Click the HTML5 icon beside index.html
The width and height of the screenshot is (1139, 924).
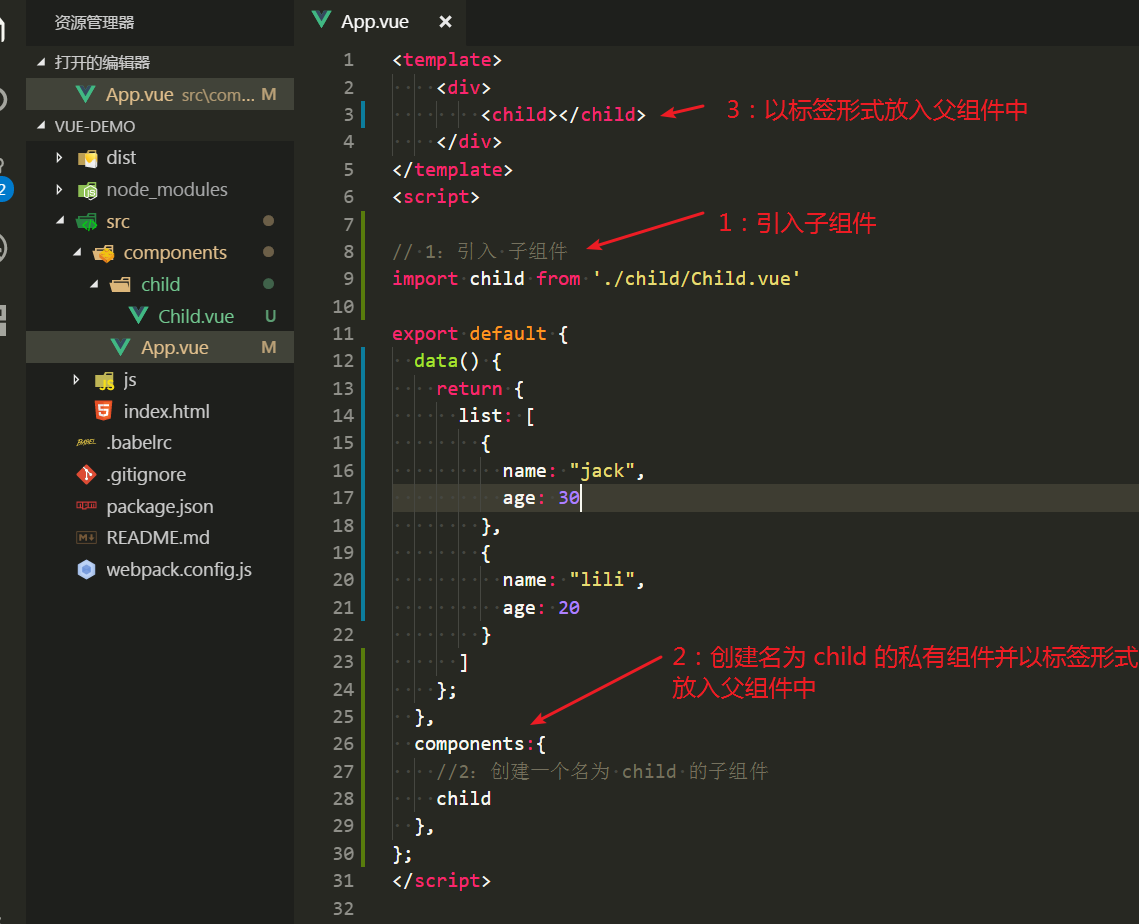[x=103, y=411]
